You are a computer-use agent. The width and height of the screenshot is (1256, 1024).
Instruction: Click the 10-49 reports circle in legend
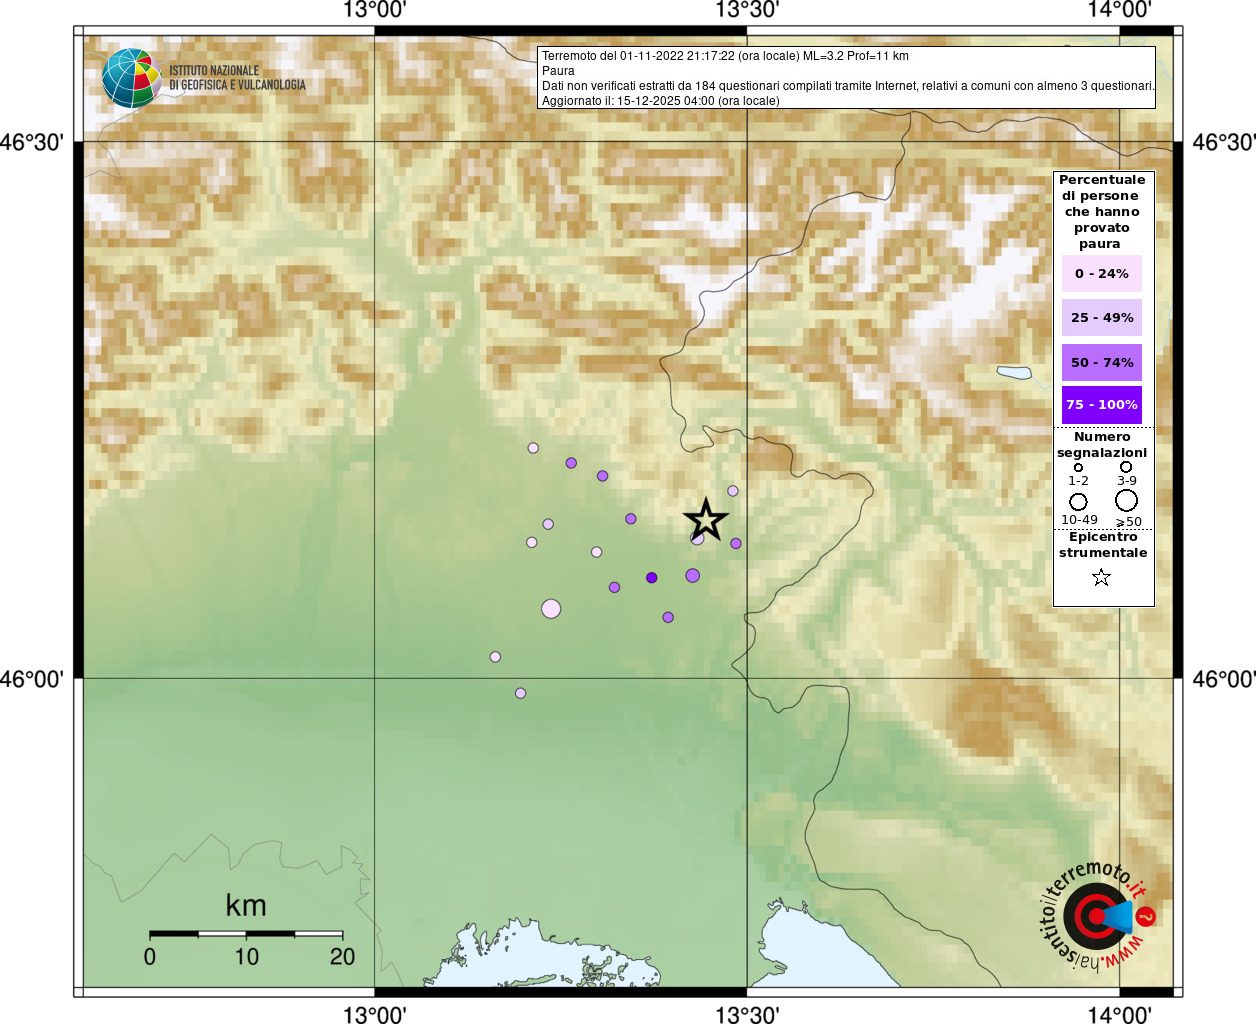(1078, 501)
